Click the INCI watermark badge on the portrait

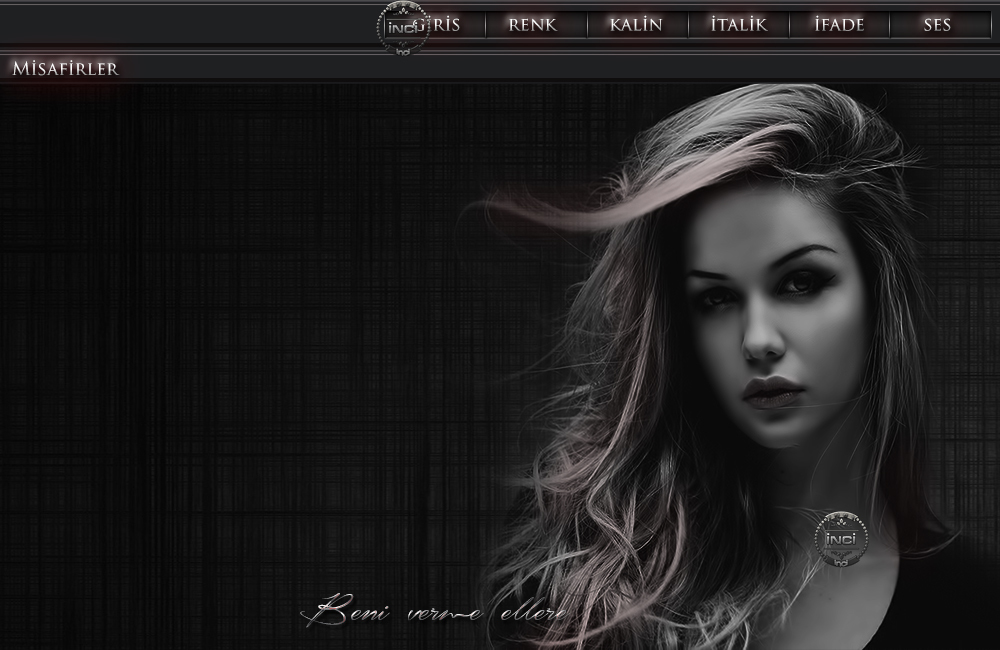841,539
